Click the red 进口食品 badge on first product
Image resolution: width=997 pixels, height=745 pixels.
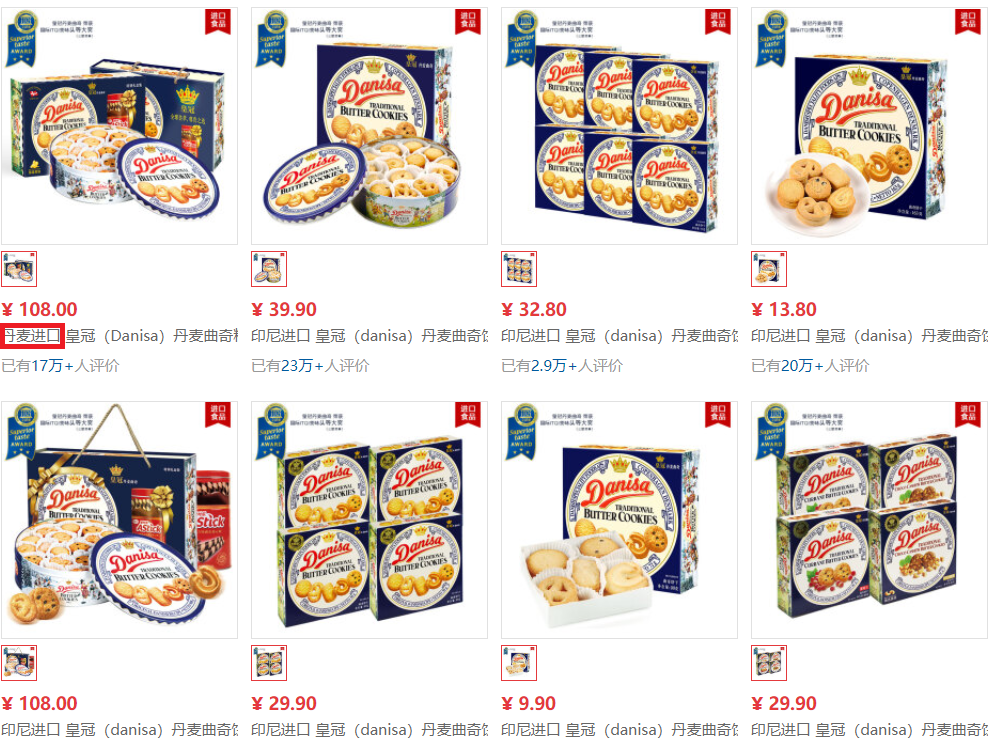[218, 21]
